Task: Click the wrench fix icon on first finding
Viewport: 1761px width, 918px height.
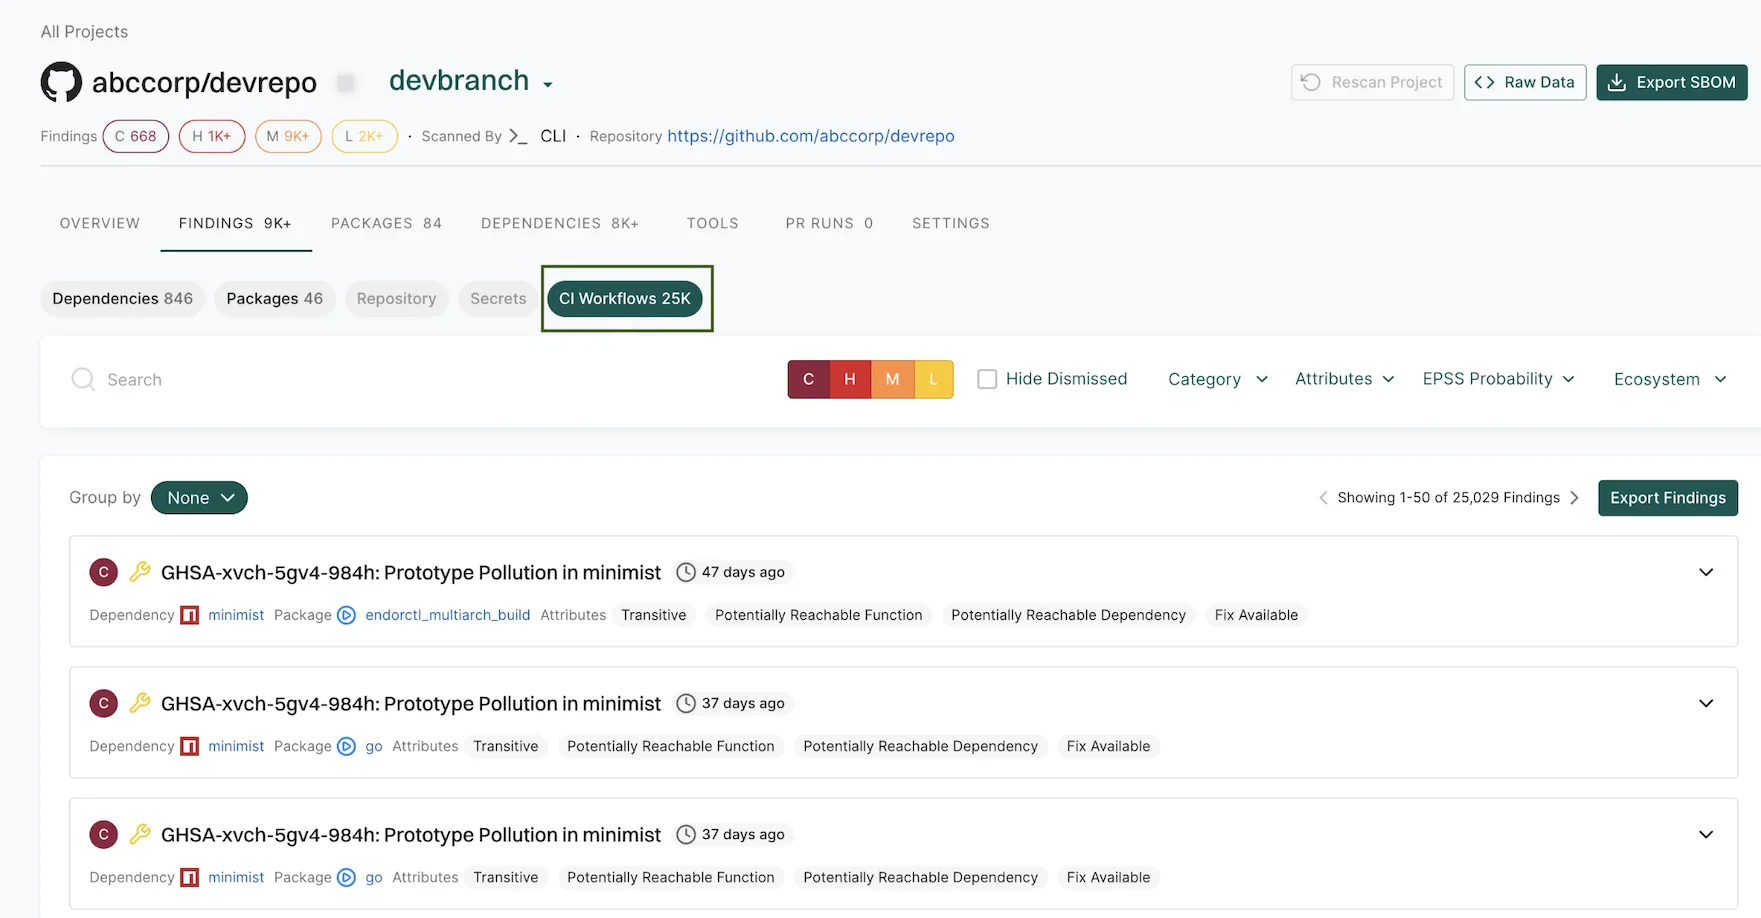Action: [140, 571]
